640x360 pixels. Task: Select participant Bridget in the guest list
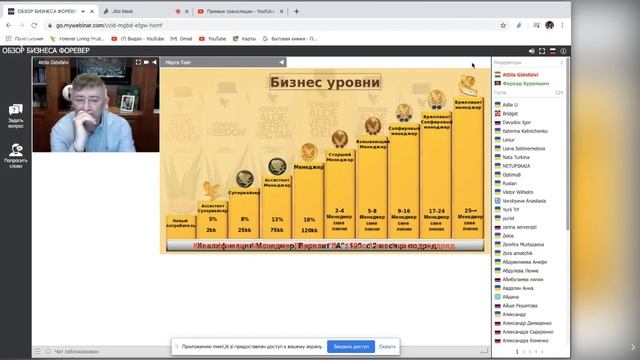pyautogui.click(x=510, y=113)
